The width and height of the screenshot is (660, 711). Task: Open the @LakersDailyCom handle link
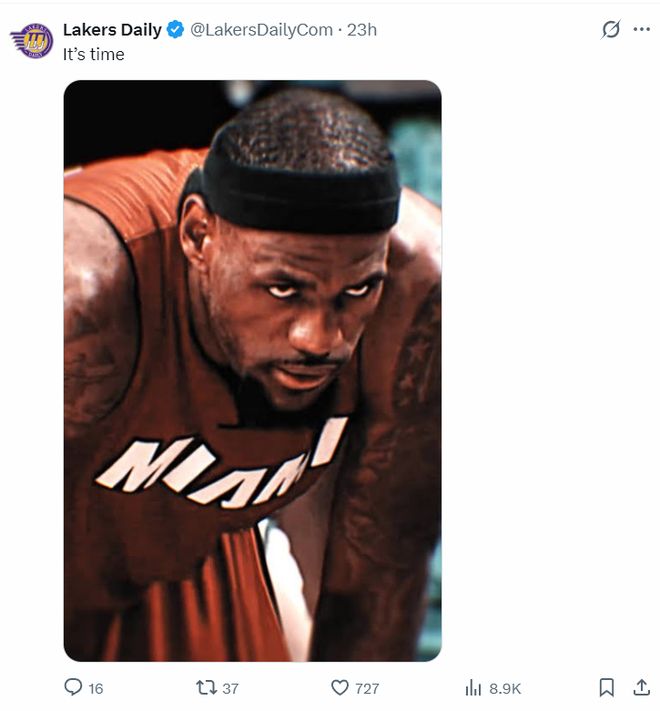261,30
